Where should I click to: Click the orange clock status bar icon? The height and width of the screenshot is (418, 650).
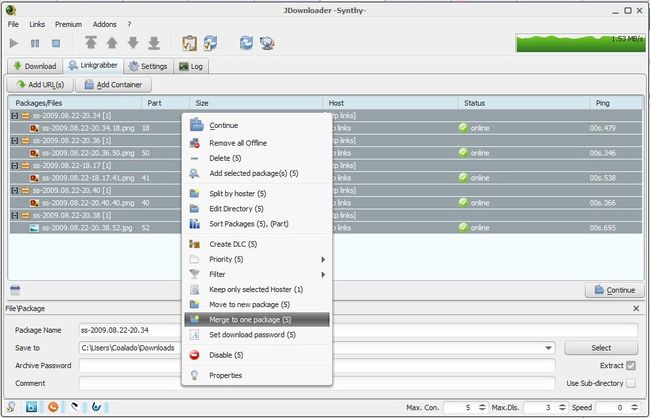click(53, 407)
